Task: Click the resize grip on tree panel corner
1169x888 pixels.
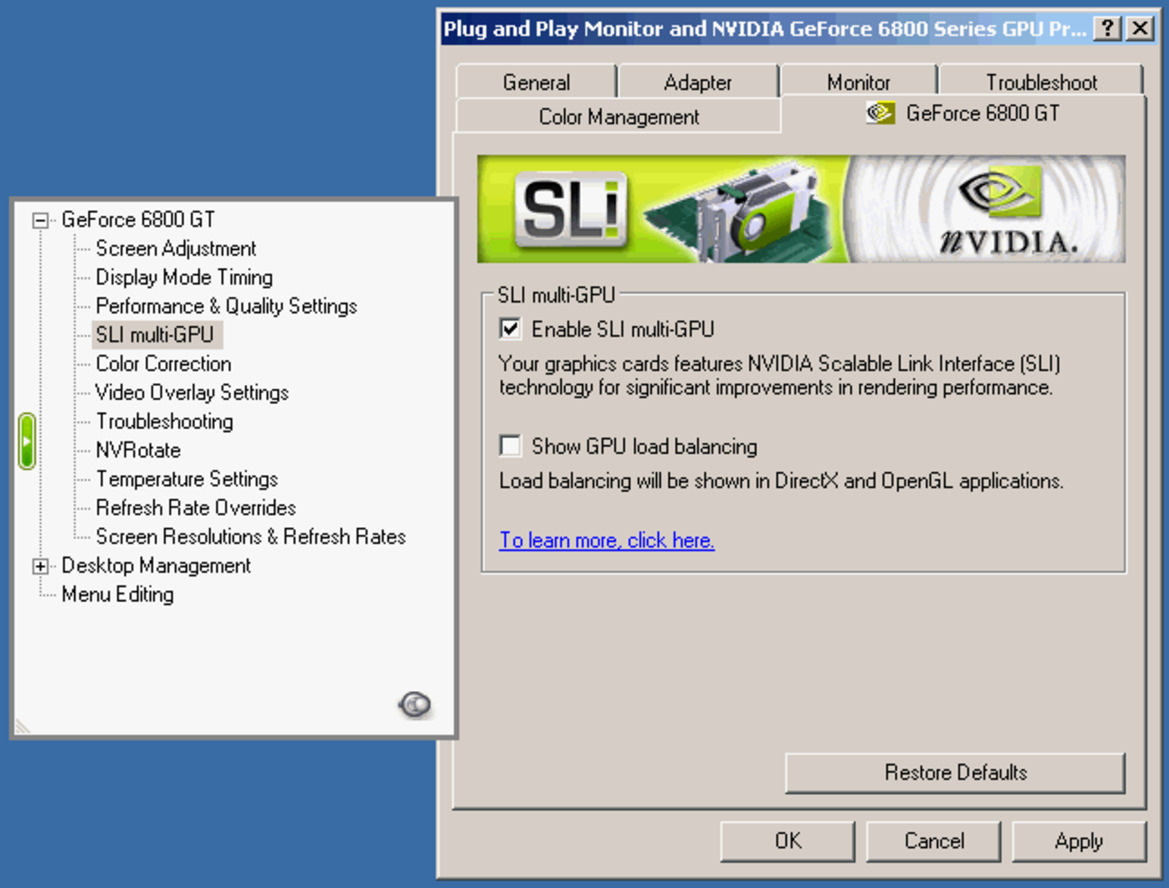Action: click(23, 726)
